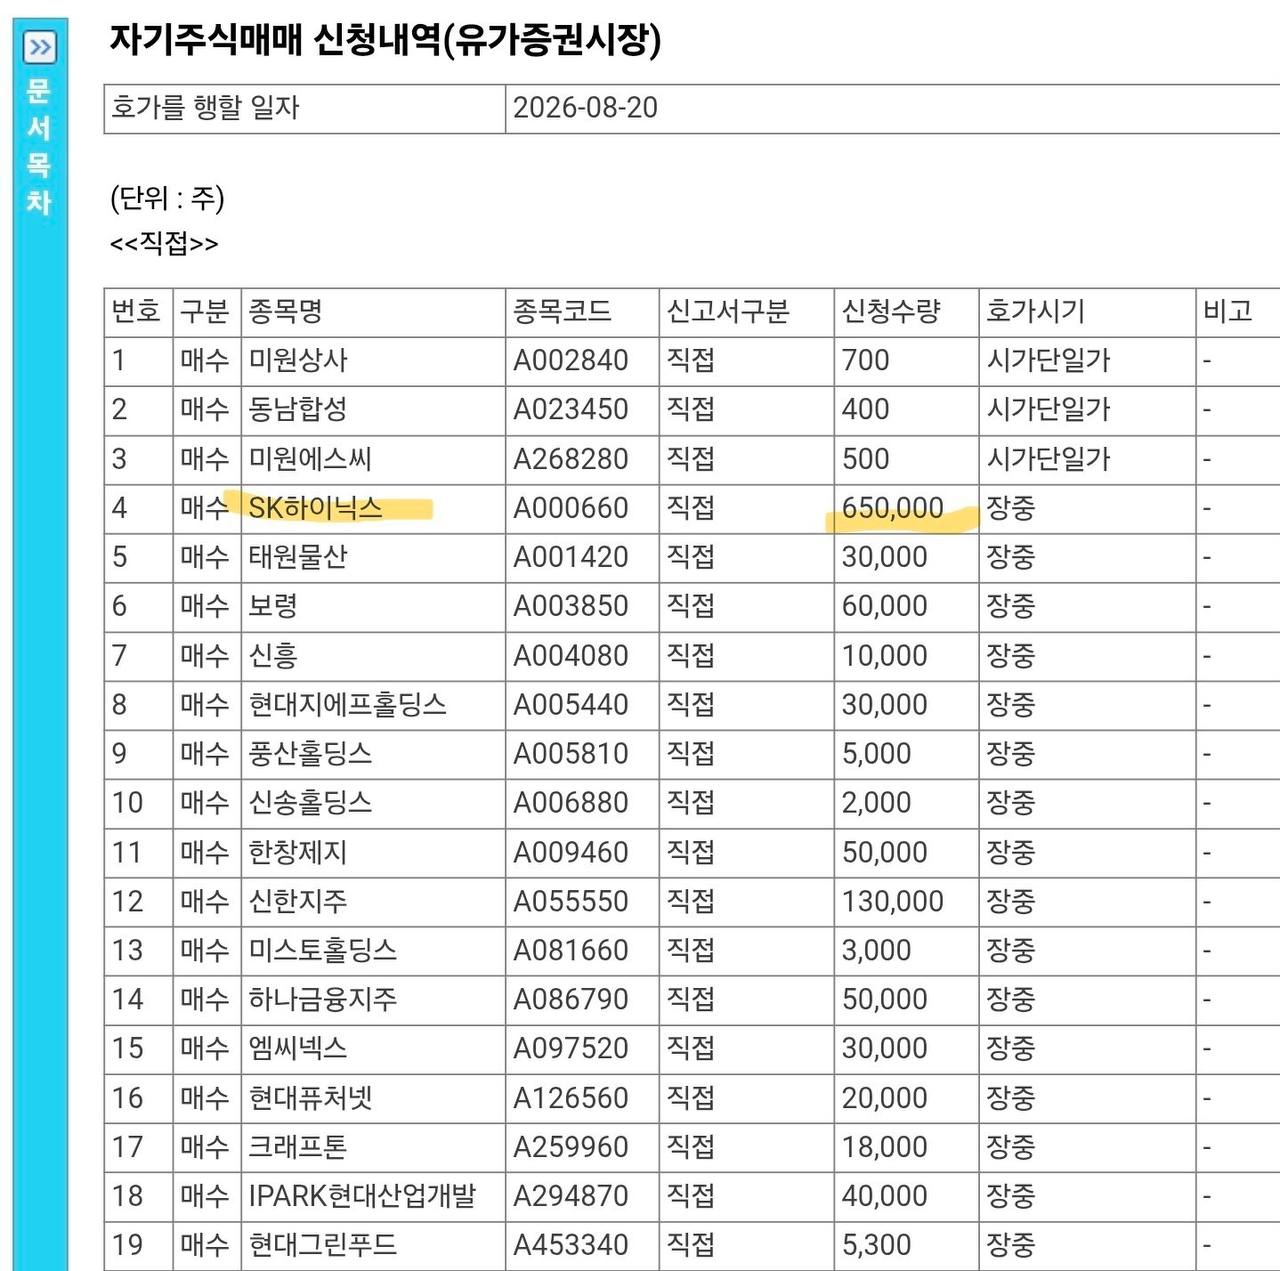
Task: Click stock name 엠씨넥스
Action: (x=298, y=1049)
